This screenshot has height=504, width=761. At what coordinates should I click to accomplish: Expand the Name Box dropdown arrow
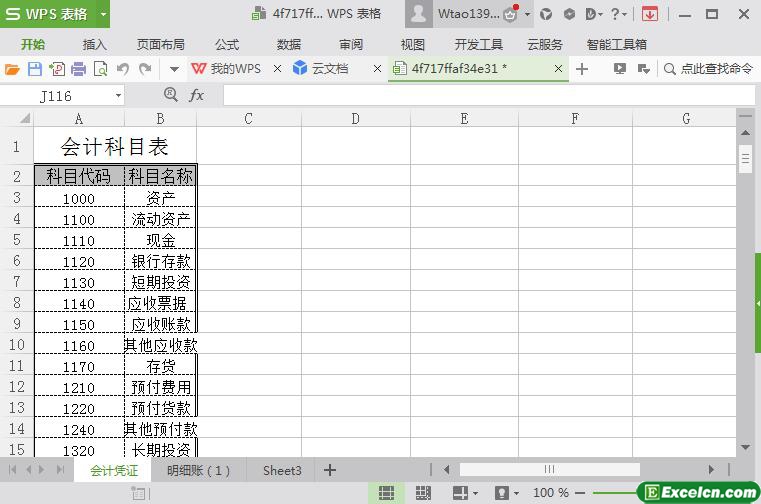click(x=118, y=96)
